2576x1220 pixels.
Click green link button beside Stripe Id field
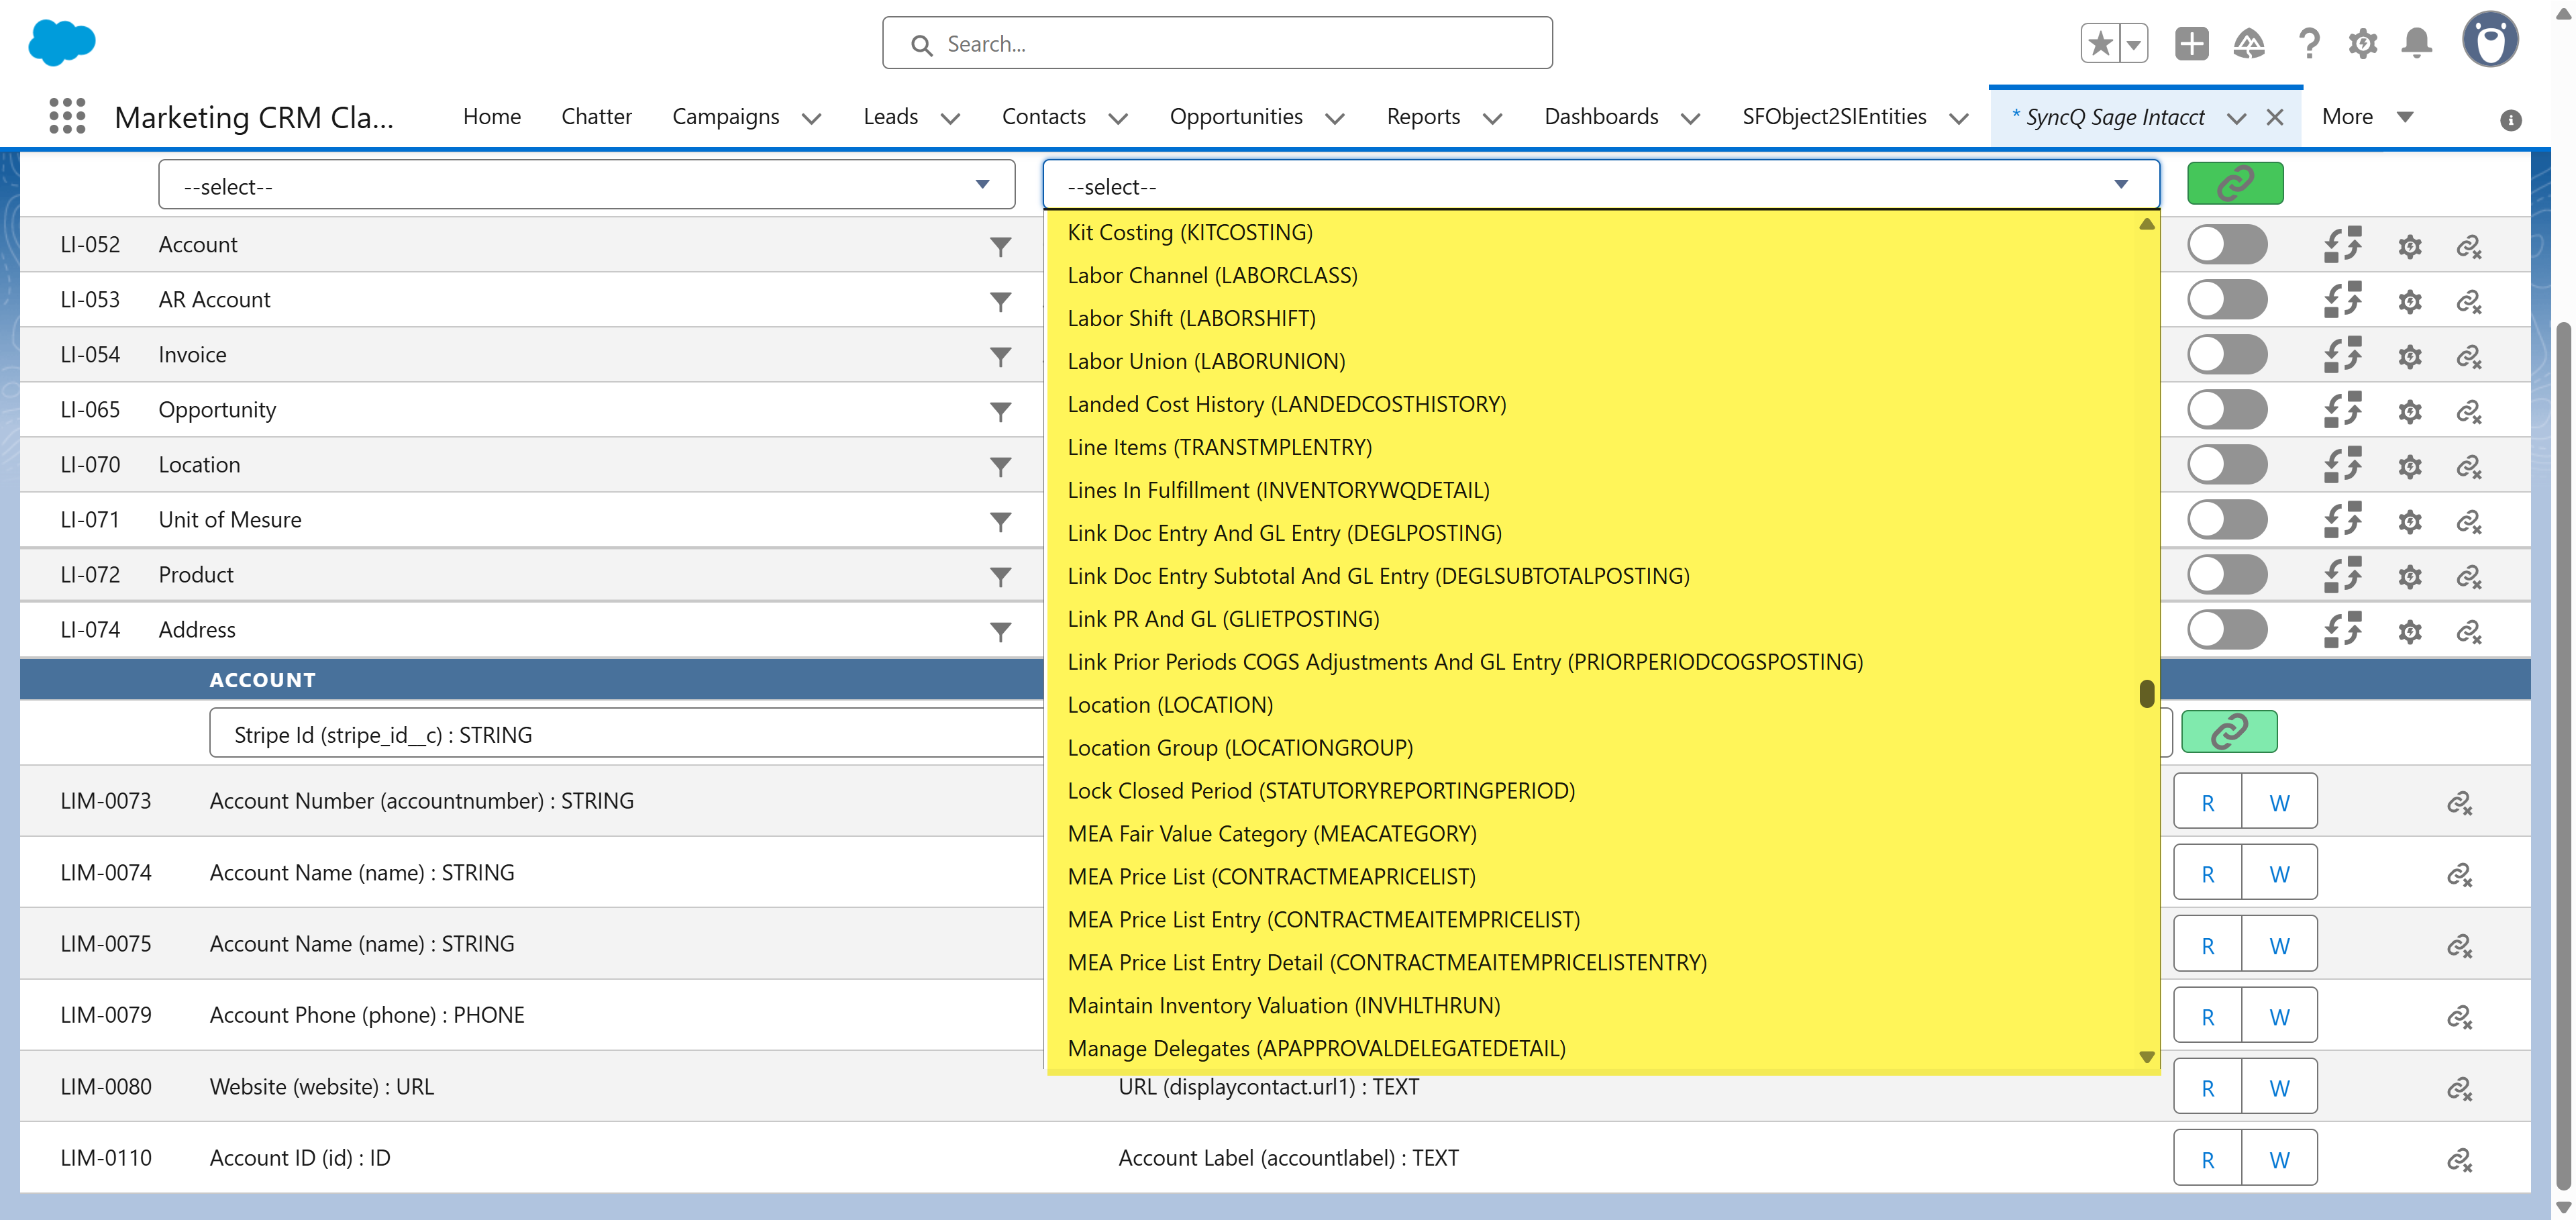tap(2229, 732)
